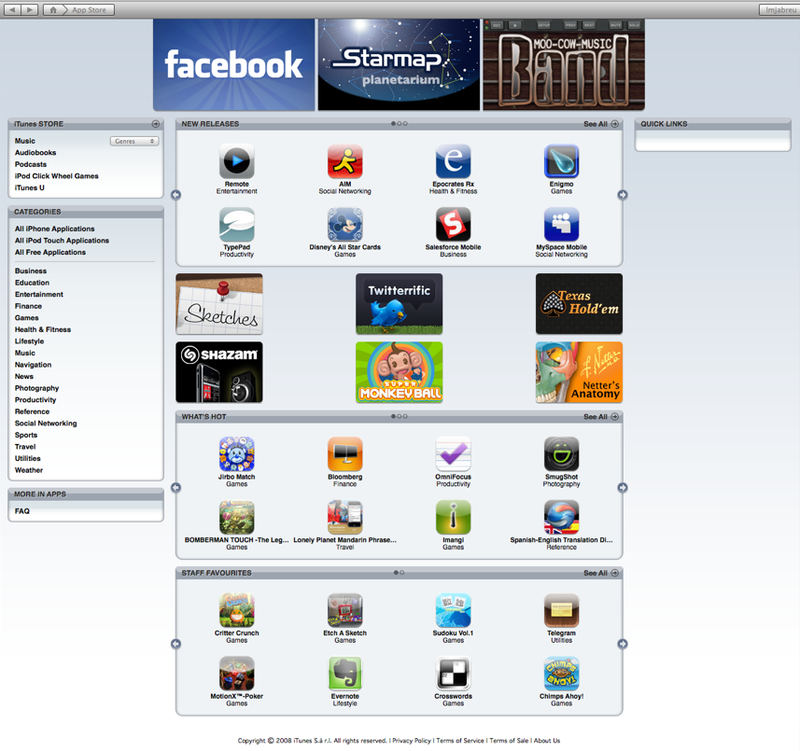800x751 pixels.
Task: Open the Critter Crunch icon
Action: [237, 610]
